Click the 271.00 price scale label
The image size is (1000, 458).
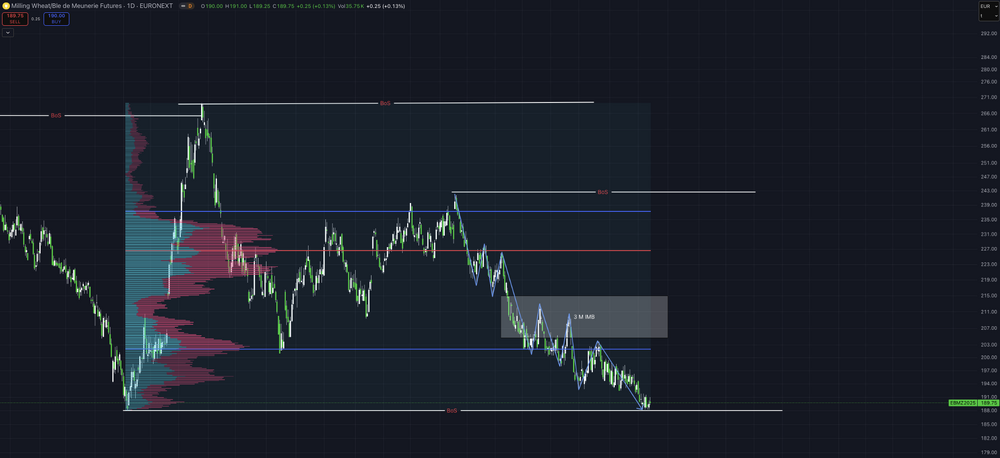[x=989, y=97]
